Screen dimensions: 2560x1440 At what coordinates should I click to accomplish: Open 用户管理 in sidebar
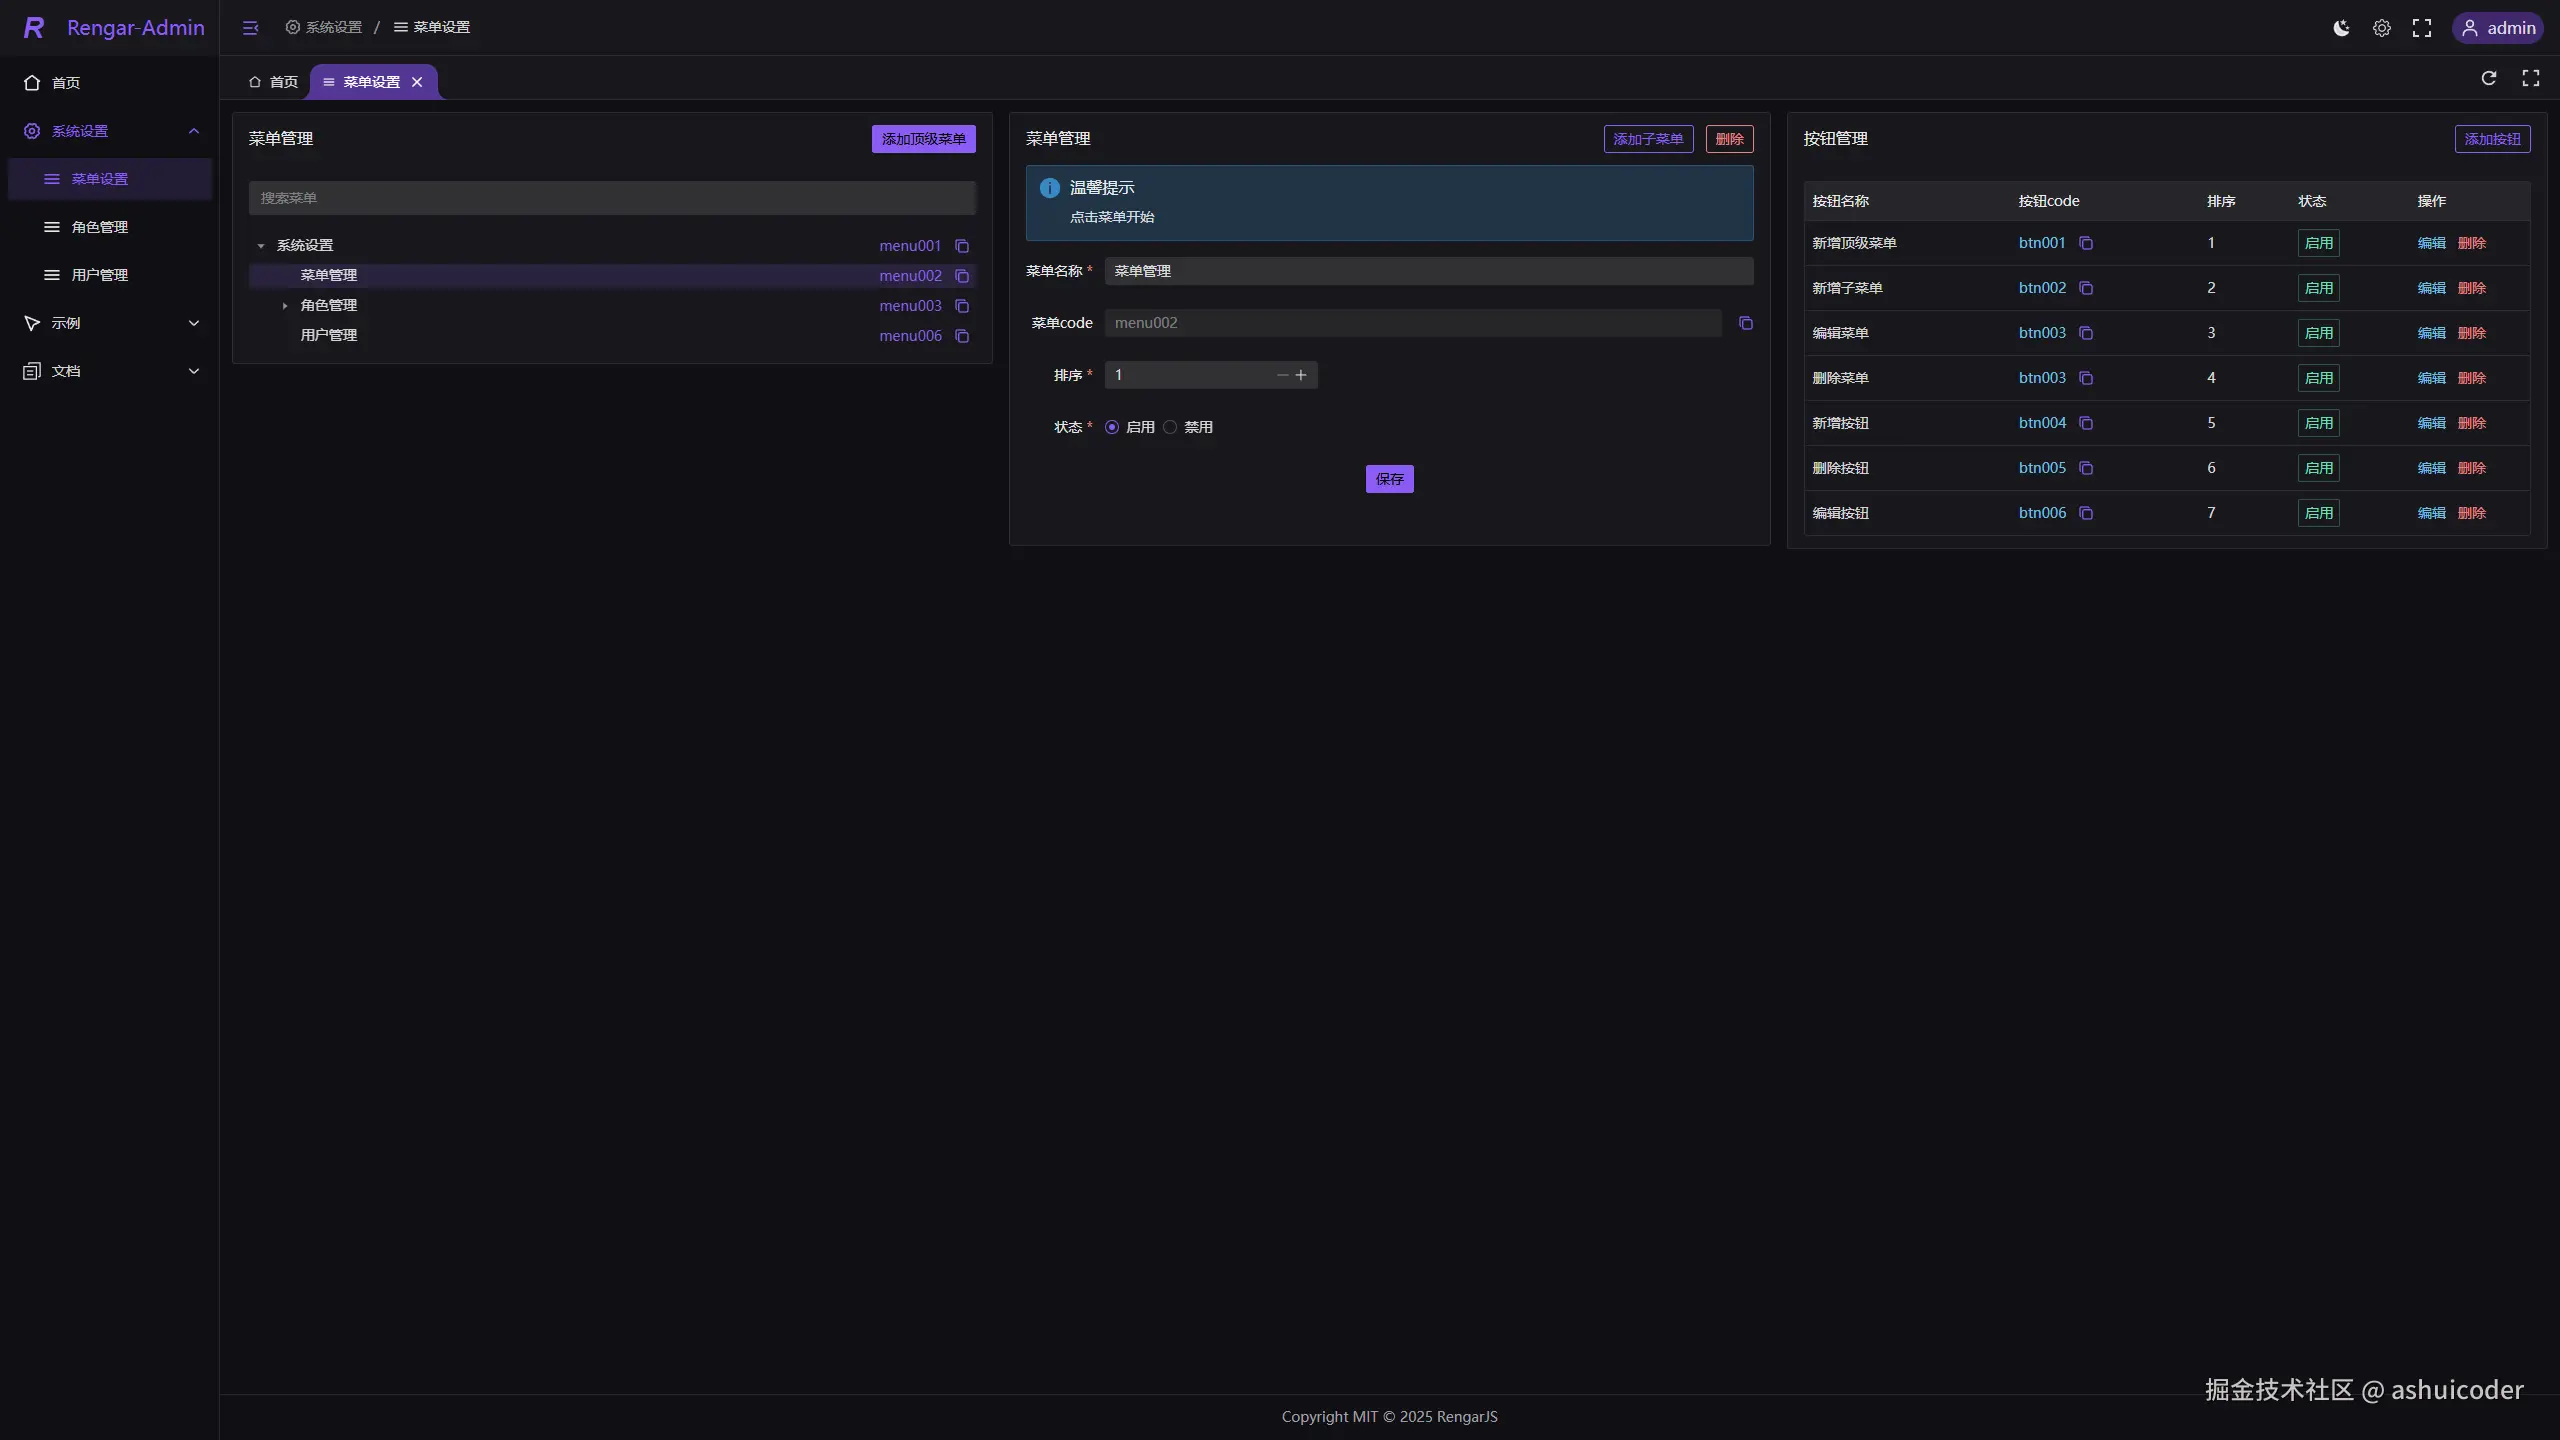pyautogui.click(x=99, y=275)
